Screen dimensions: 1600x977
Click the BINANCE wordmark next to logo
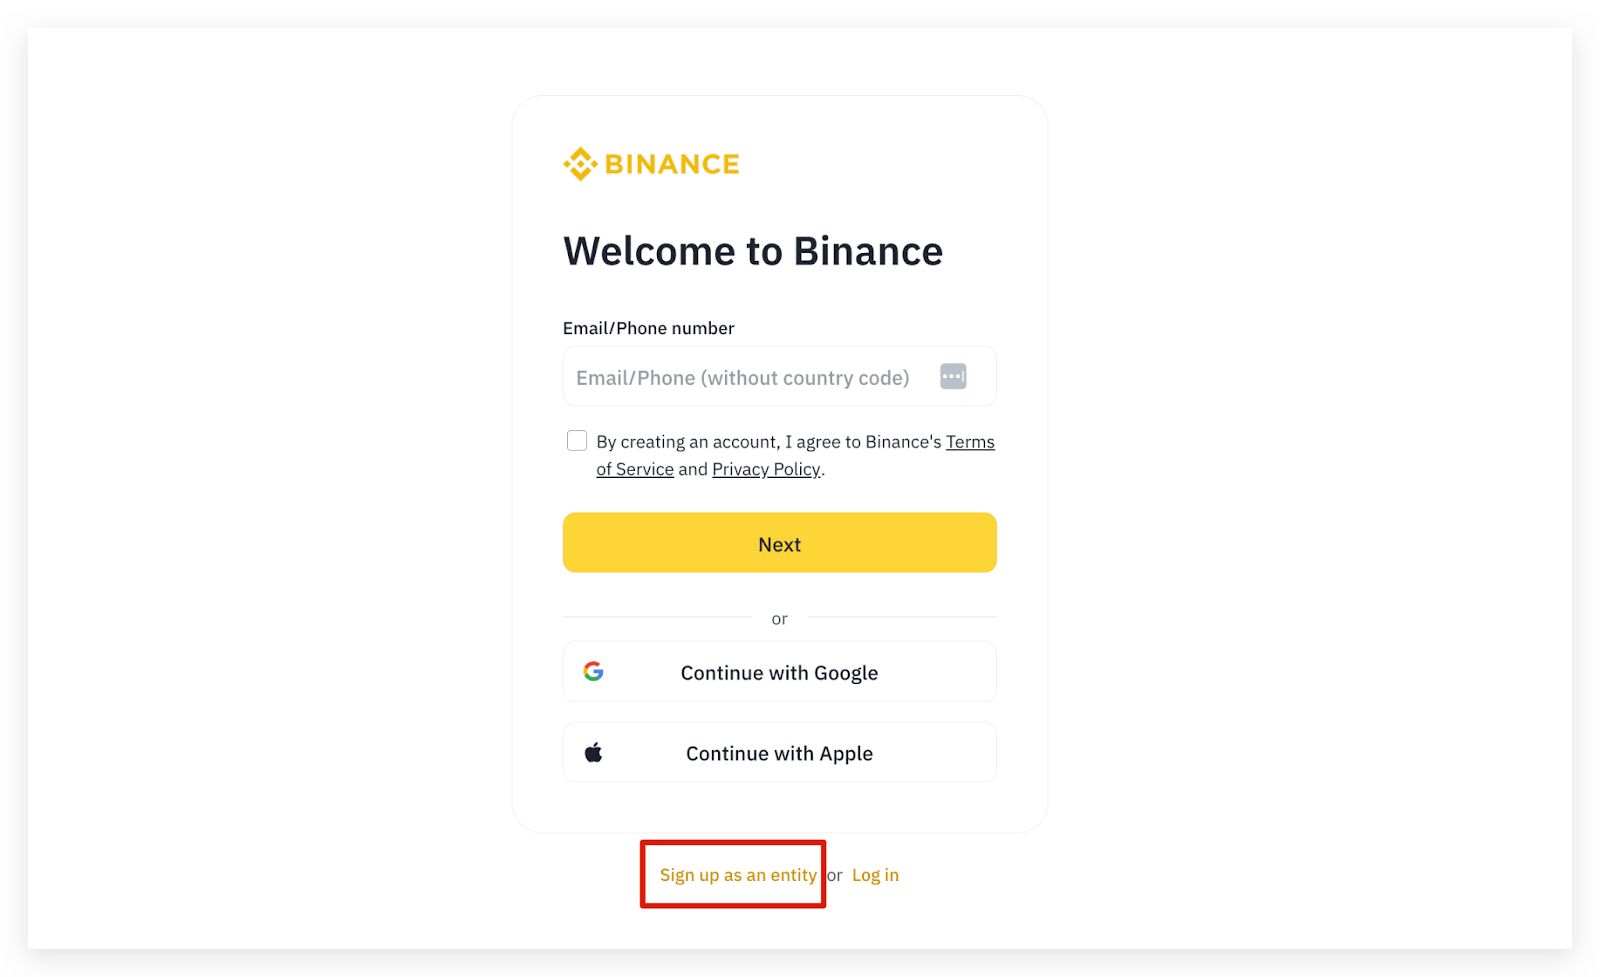click(672, 164)
